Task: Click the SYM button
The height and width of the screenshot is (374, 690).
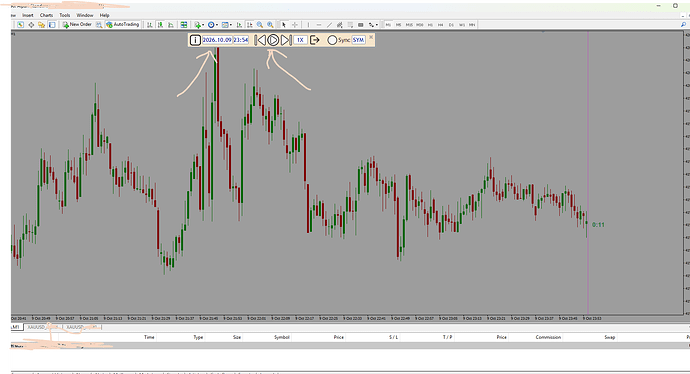Action: coord(358,40)
